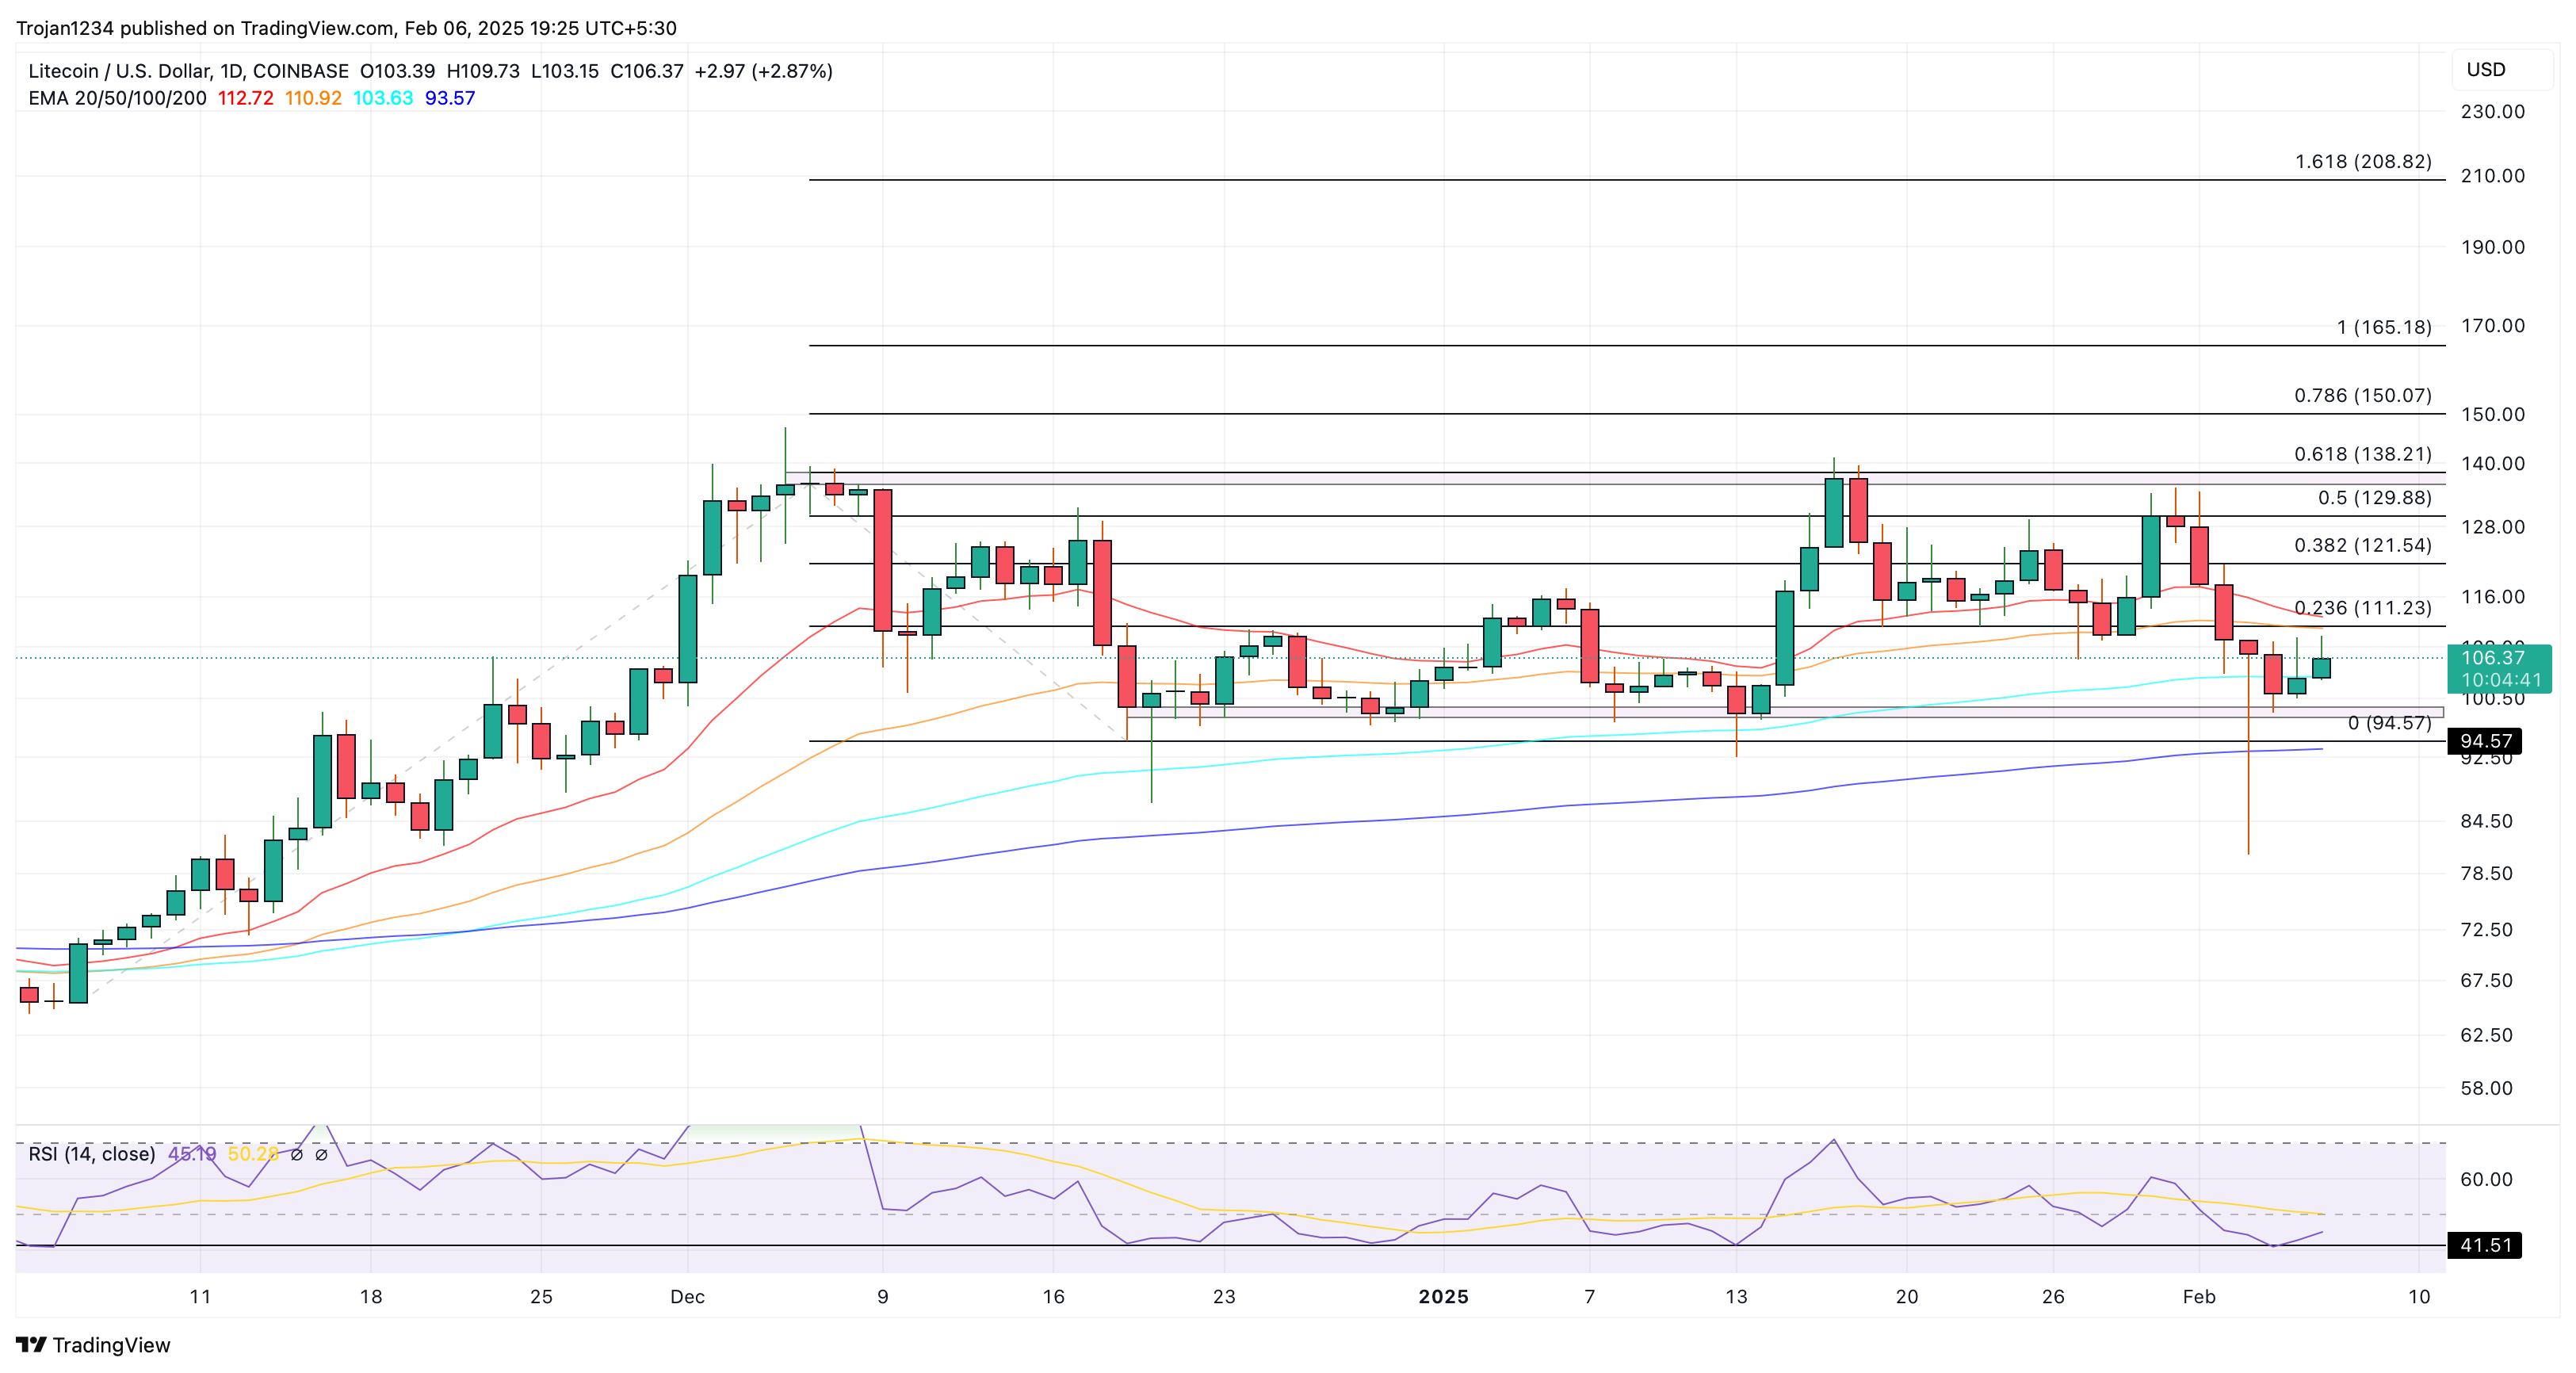
Task: Click the purple RSI value 45.19
Action: 192,1154
